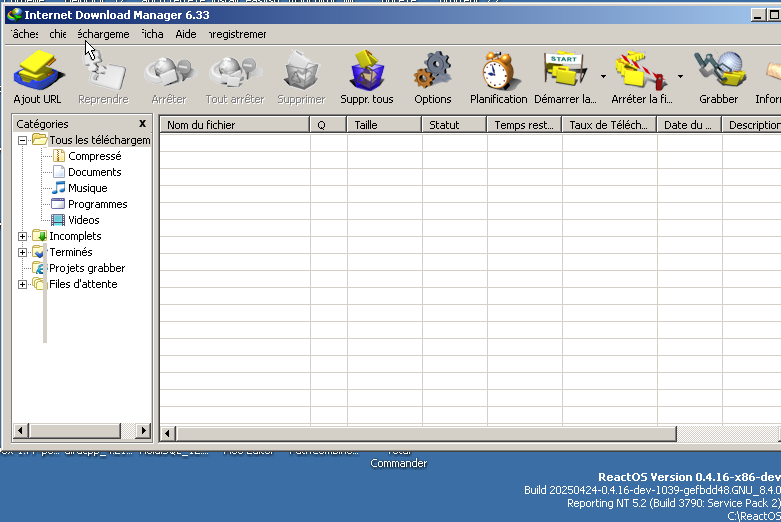Click the categories panel right scroll arrow
Viewport: 781px width, 522px height.
[143, 430]
